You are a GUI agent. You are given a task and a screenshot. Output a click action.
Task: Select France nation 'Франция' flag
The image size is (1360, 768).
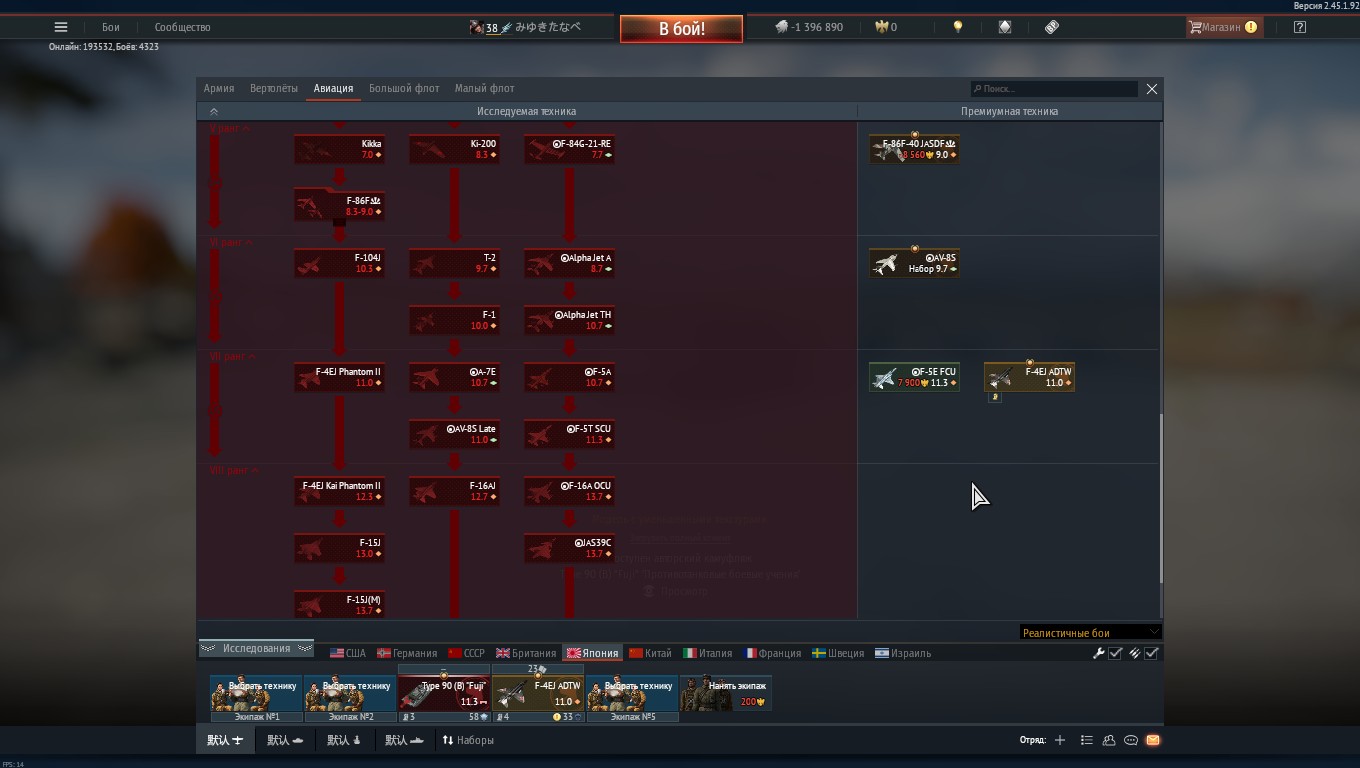click(772, 653)
